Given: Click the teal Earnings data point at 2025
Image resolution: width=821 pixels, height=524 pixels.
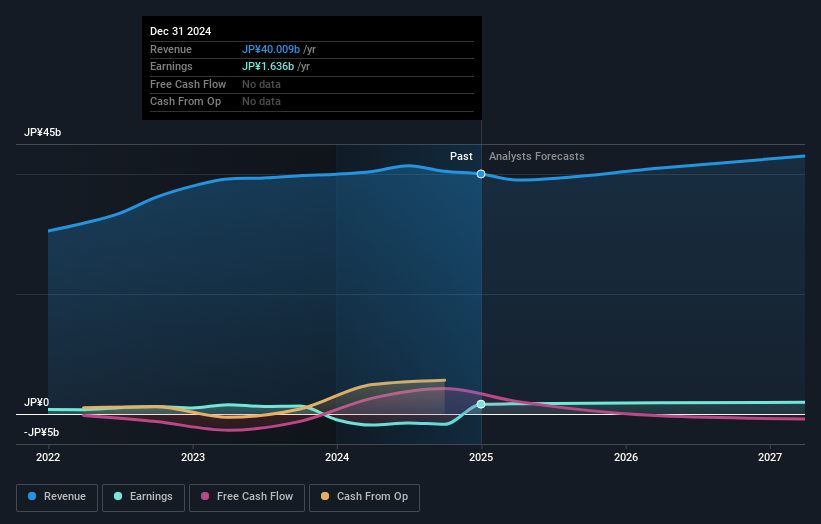Looking at the screenshot, I should click(481, 404).
